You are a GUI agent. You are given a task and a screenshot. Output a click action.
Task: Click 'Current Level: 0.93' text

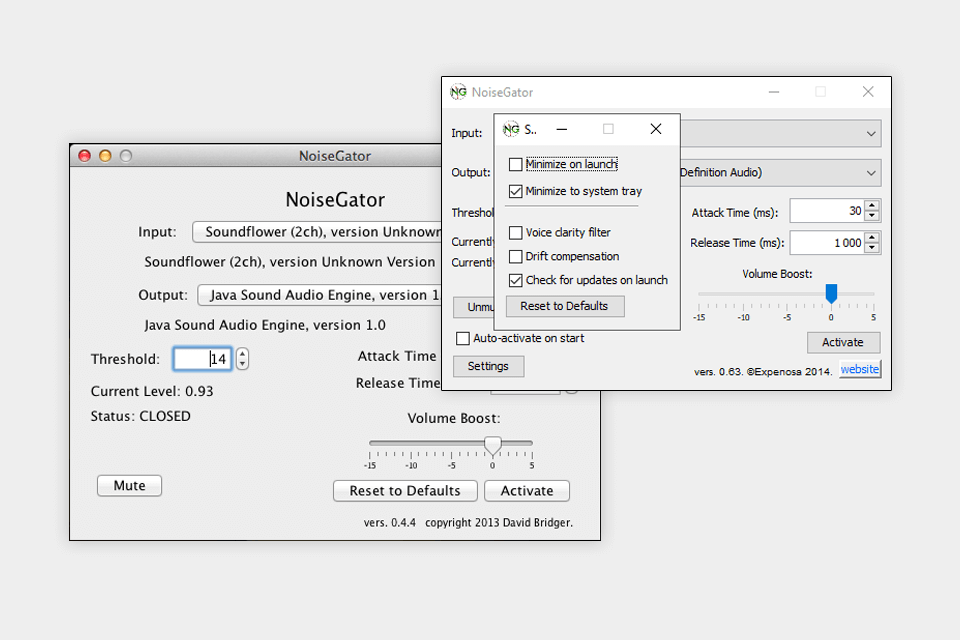coord(152,391)
